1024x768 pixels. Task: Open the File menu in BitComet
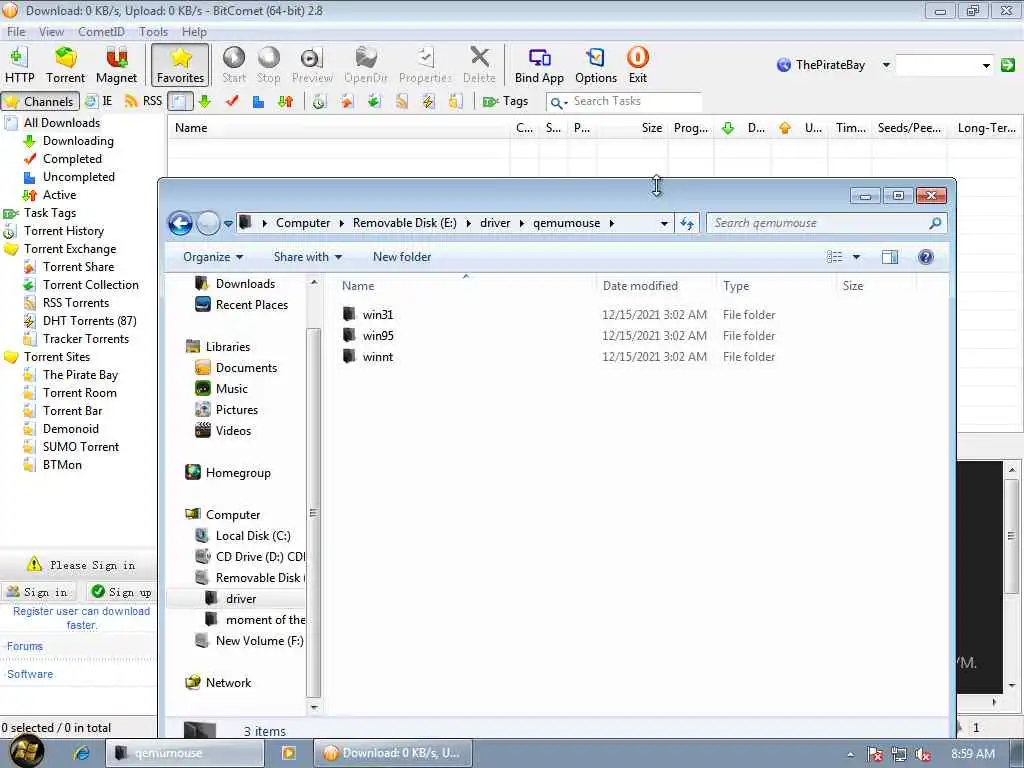[16, 31]
